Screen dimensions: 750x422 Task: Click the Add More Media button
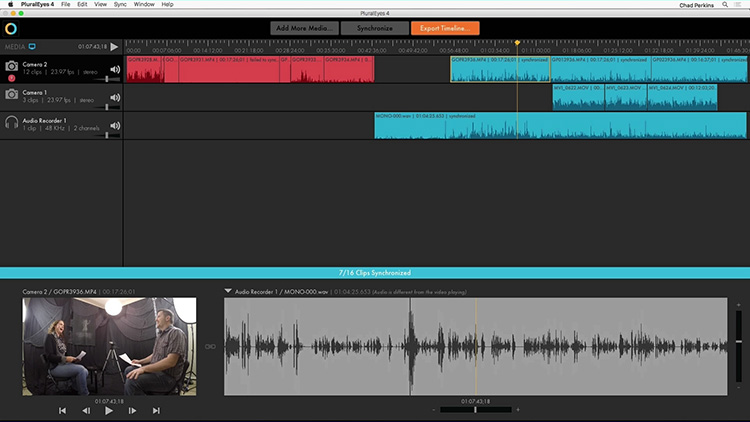(304, 28)
